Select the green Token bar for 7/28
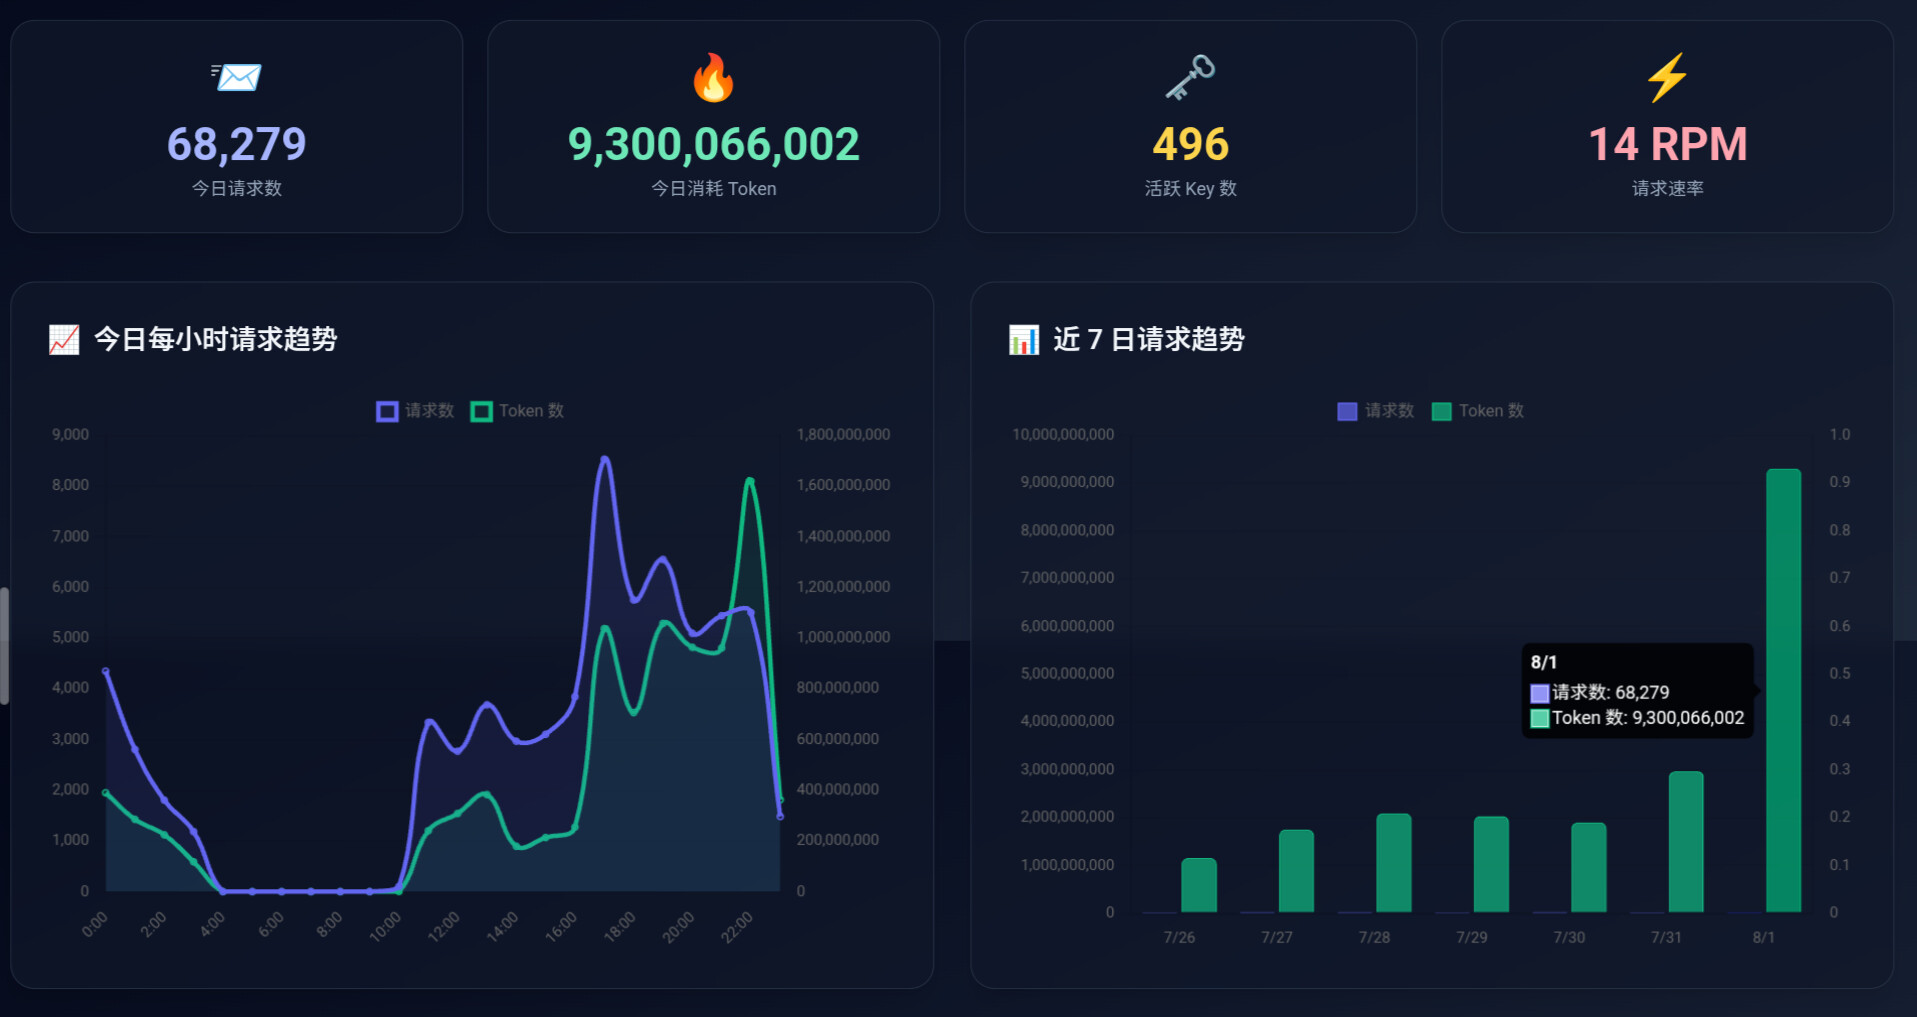 [1394, 863]
